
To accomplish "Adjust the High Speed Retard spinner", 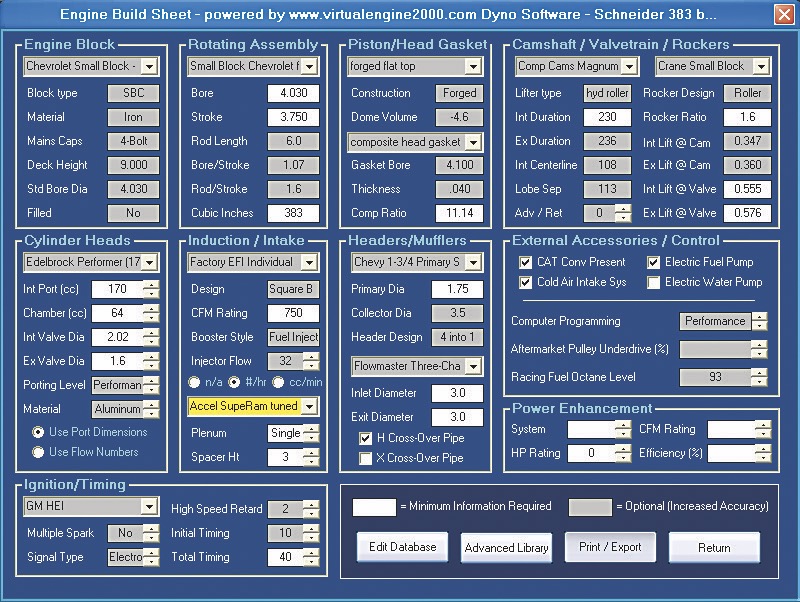I will [x=311, y=509].
